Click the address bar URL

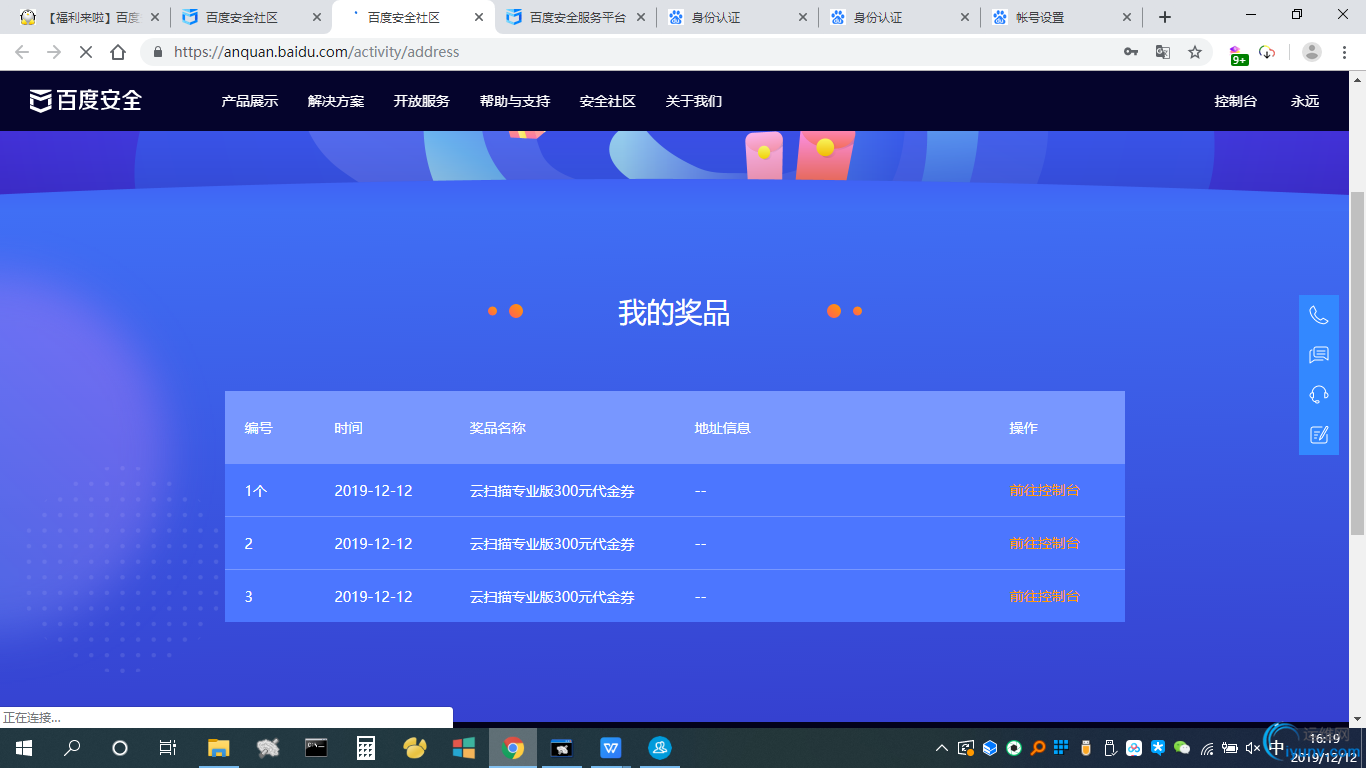pyautogui.click(x=317, y=52)
